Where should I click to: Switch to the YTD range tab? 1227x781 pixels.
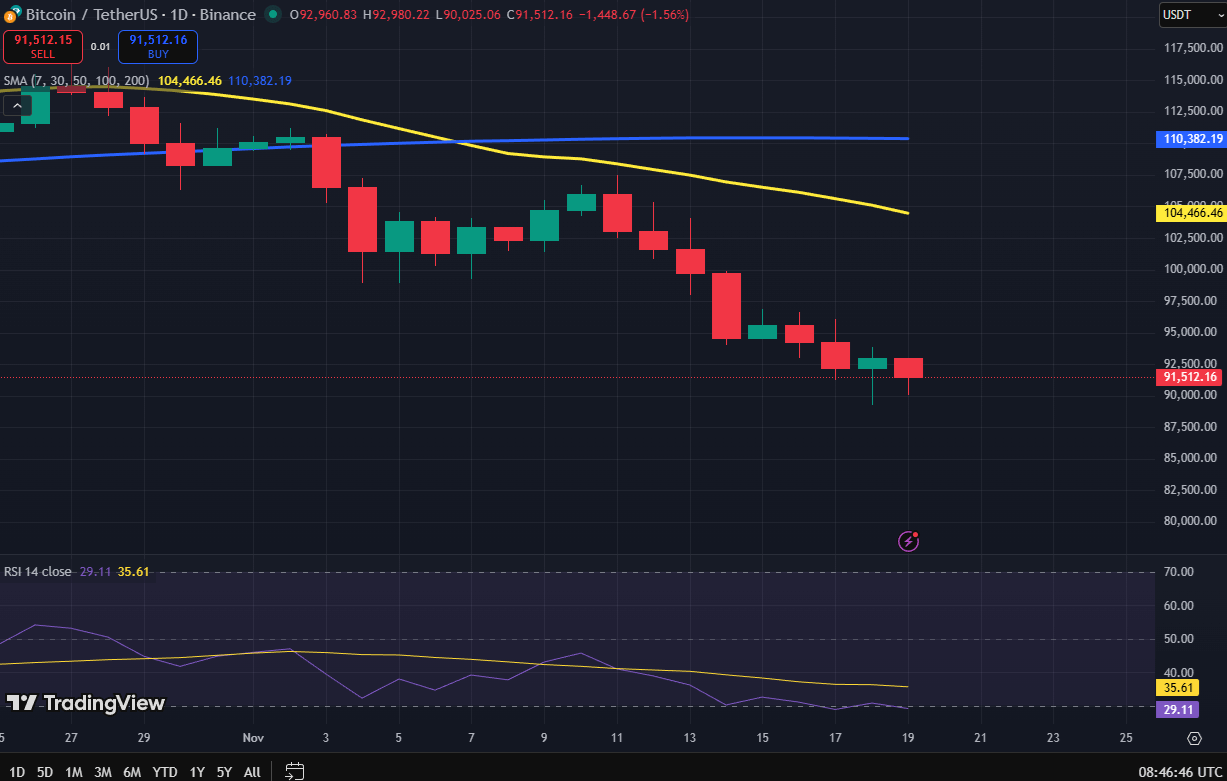164,772
